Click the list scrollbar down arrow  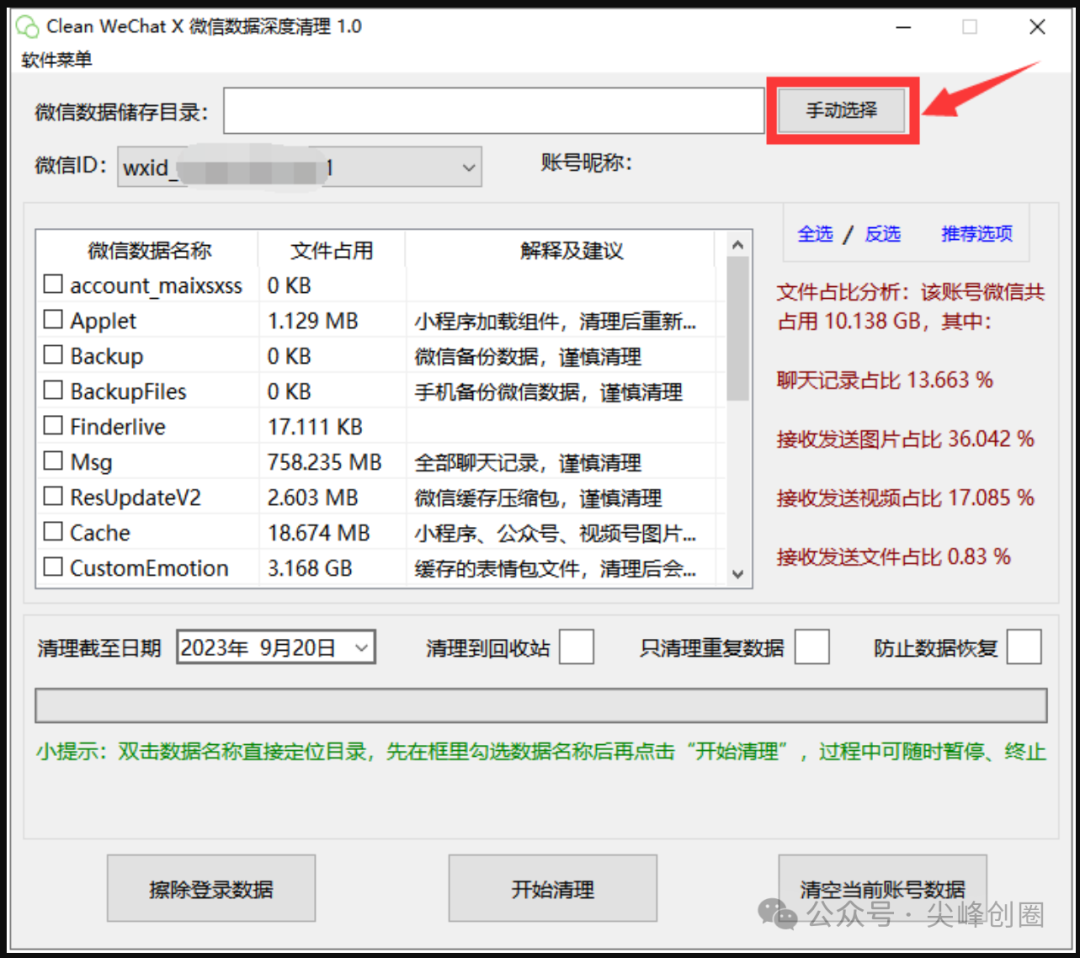(x=738, y=574)
